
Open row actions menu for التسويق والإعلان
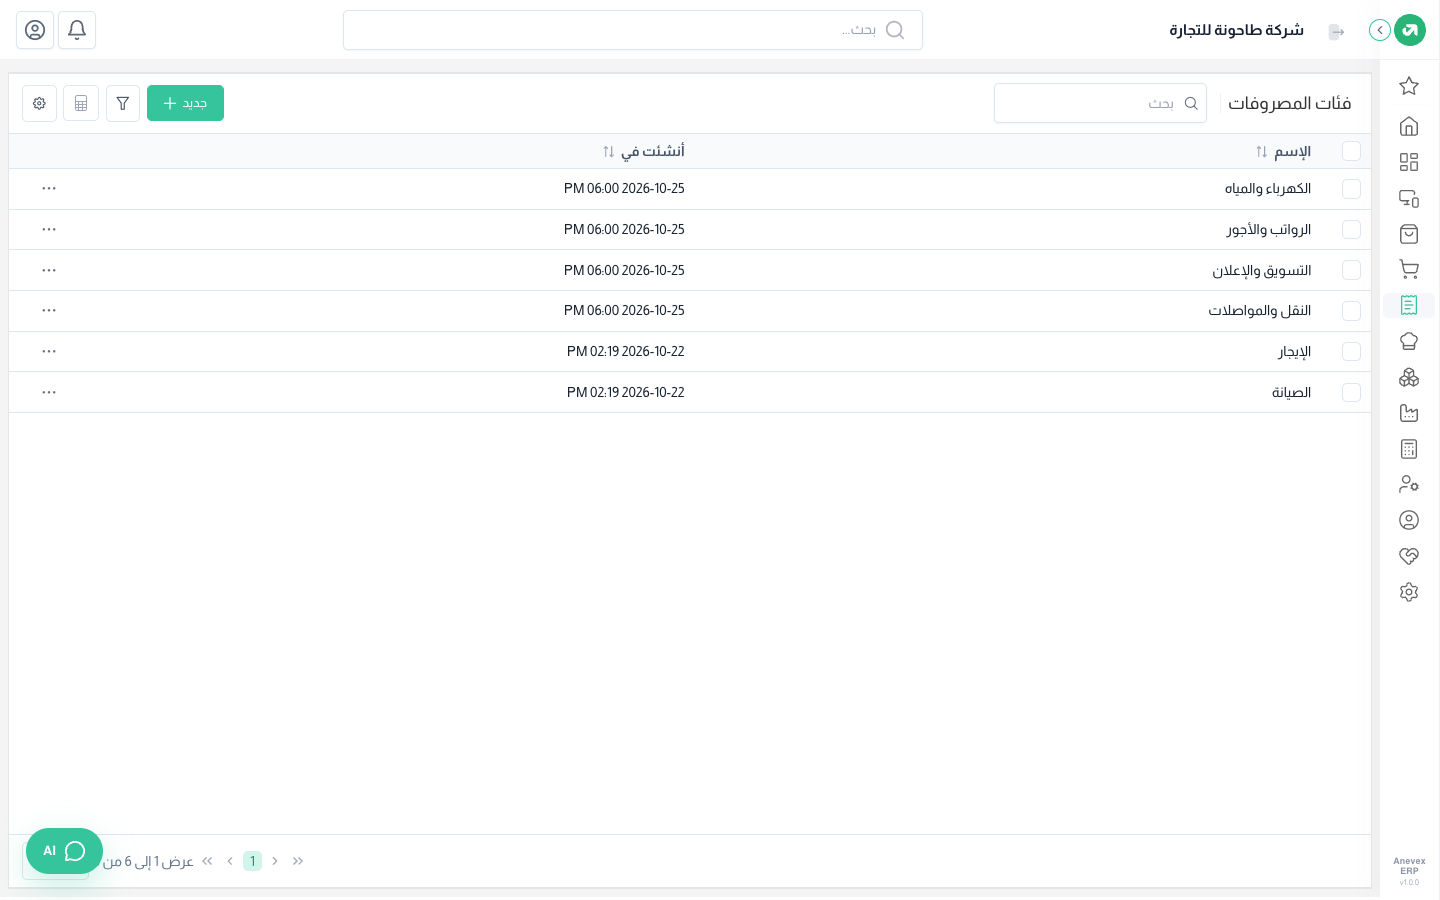click(x=49, y=270)
